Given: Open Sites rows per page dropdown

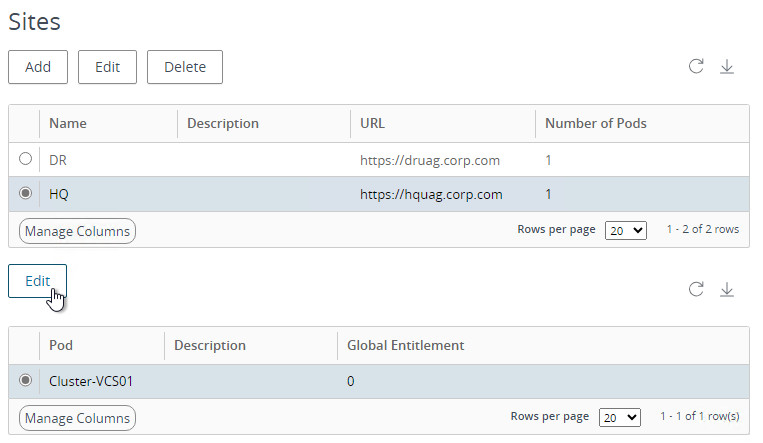Looking at the screenshot, I should [625, 230].
